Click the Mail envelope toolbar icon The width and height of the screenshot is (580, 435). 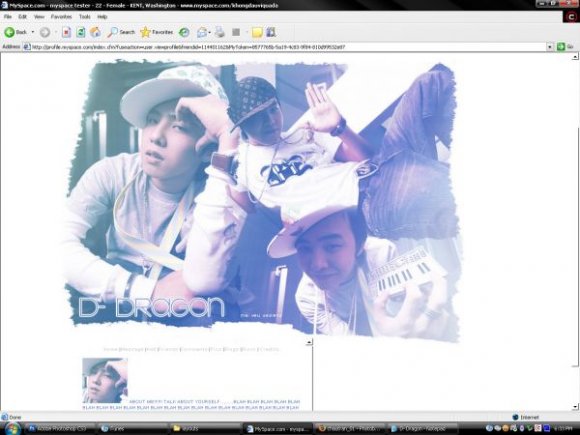202,32
